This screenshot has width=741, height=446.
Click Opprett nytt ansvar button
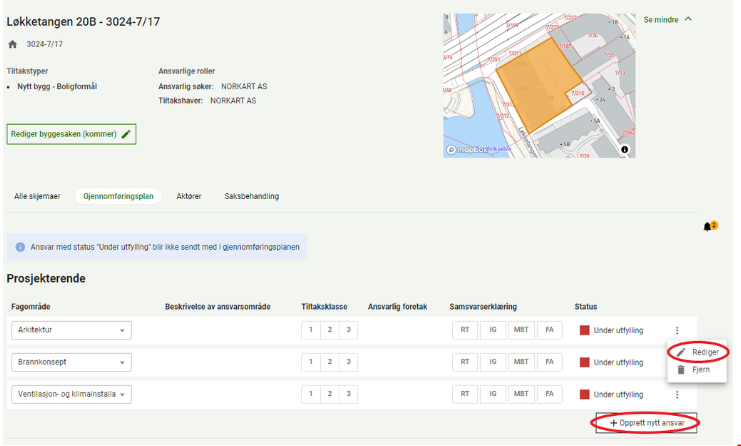click(646, 424)
